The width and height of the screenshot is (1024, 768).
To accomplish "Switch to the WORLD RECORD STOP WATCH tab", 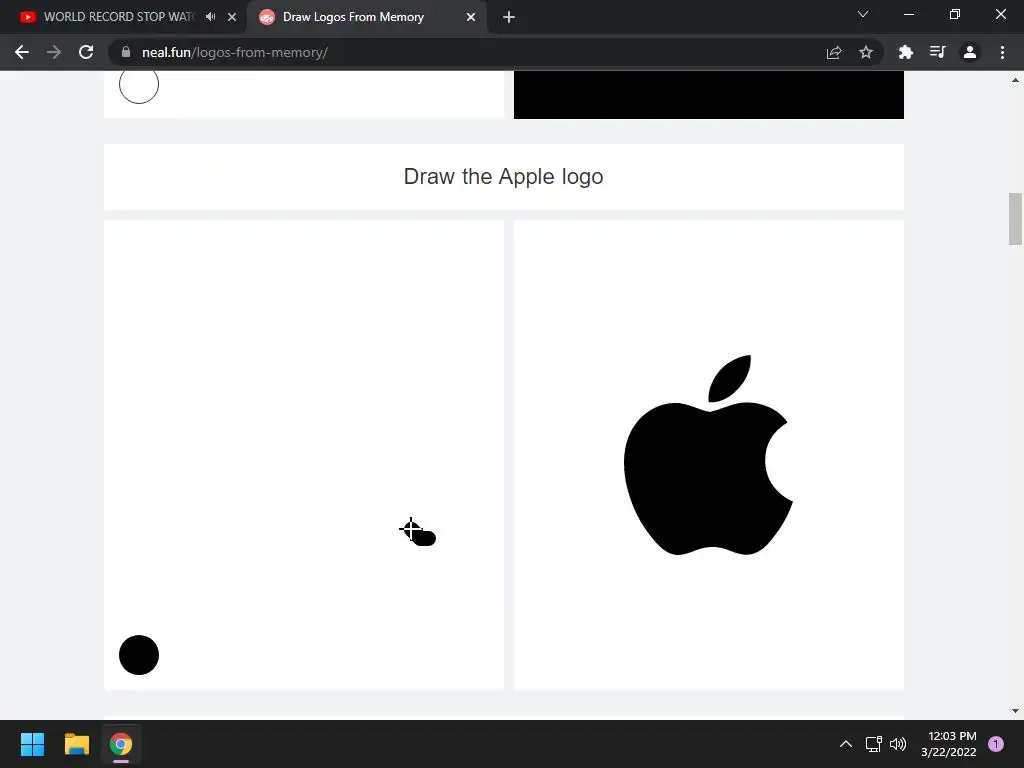I will coord(118,17).
